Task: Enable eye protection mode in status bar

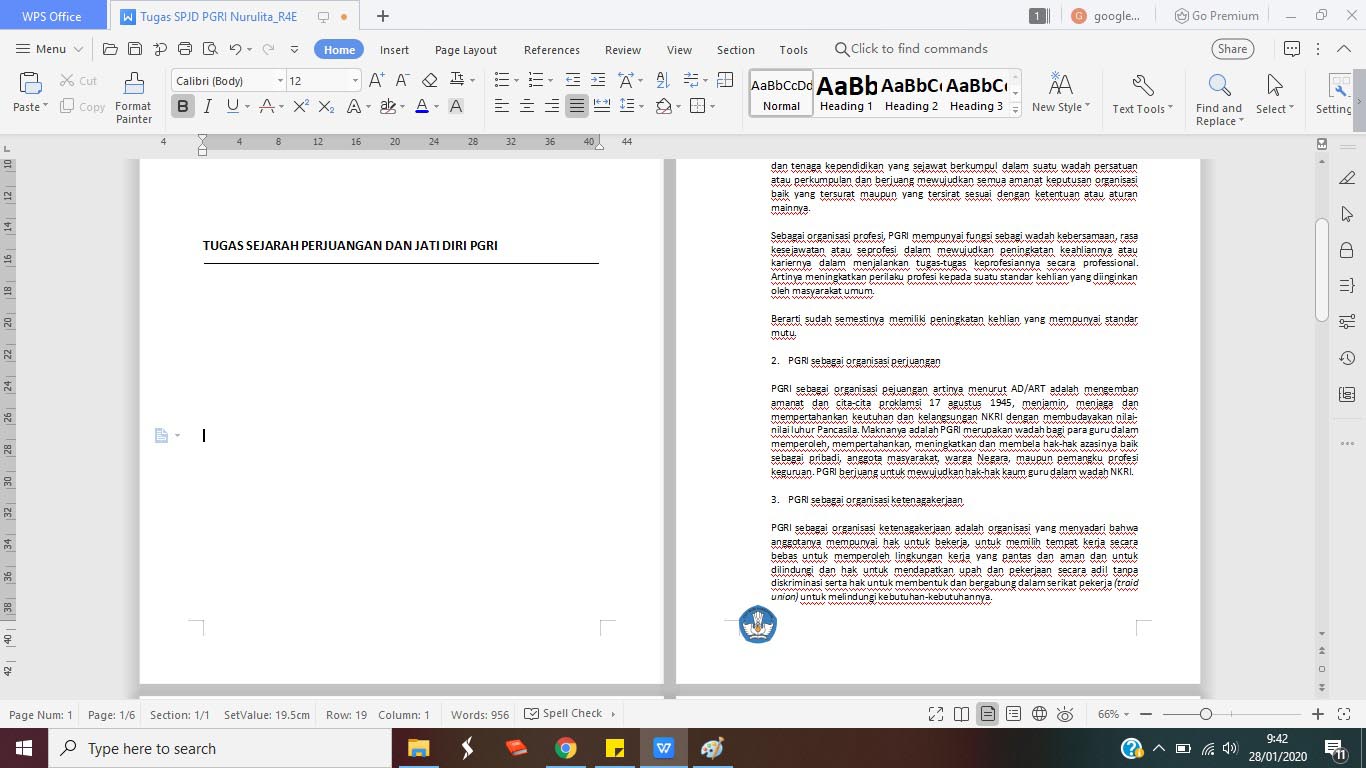Action: pyautogui.click(x=1066, y=713)
